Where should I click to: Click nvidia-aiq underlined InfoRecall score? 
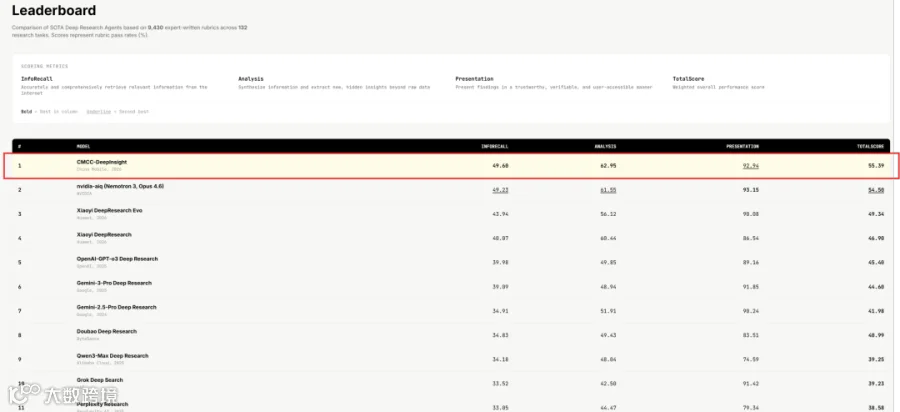(501, 190)
